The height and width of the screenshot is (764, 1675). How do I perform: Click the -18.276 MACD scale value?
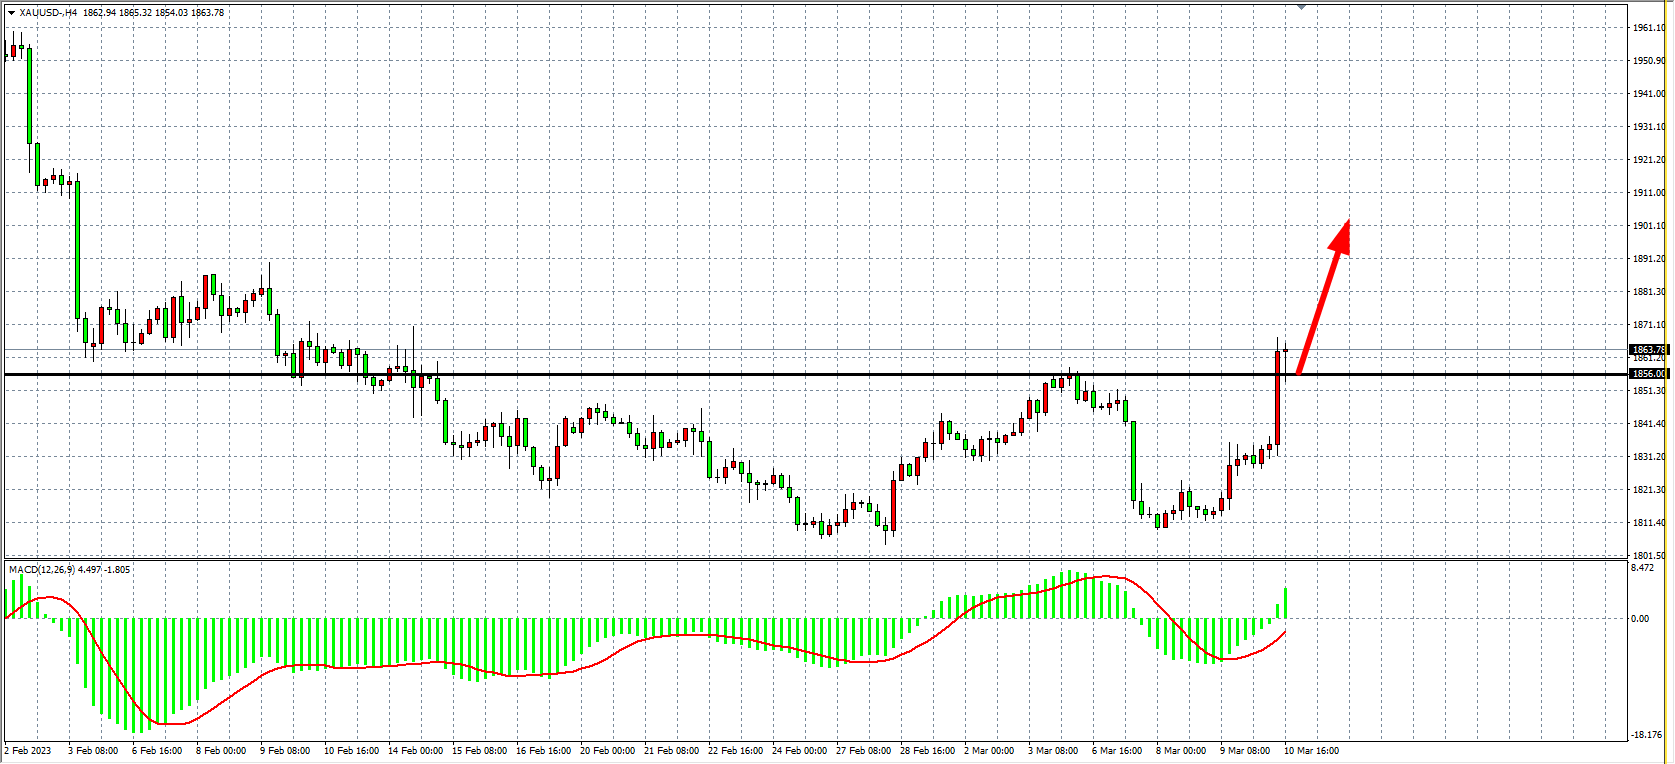[1646, 735]
